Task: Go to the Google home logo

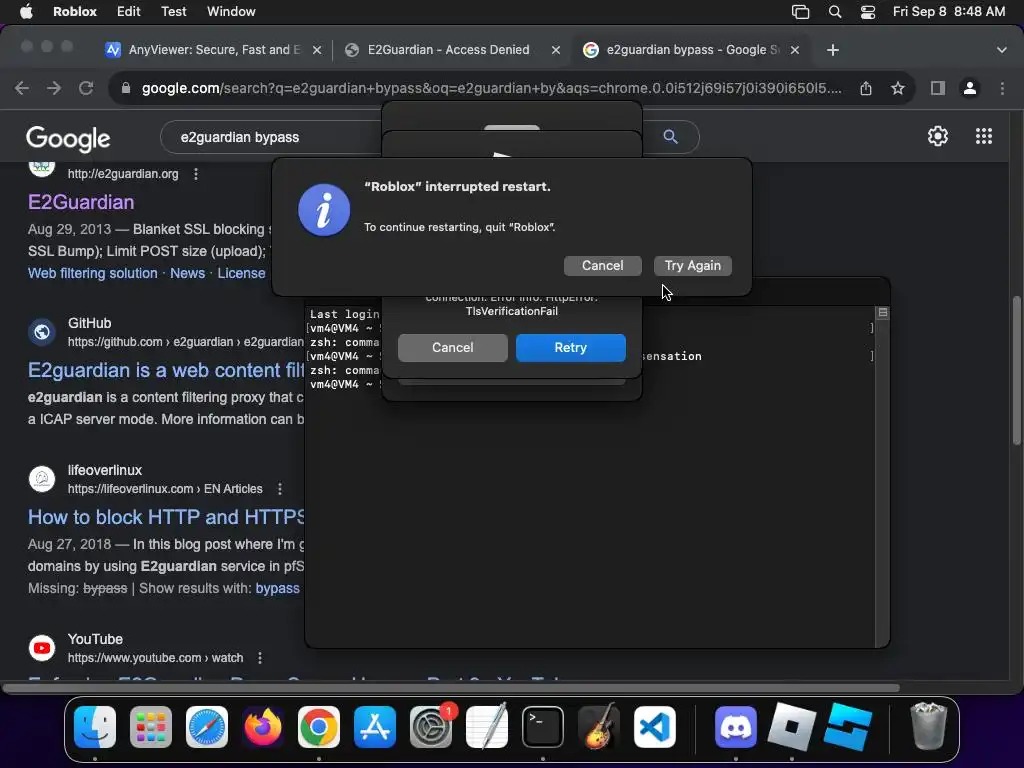Action: click(x=68, y=138)
